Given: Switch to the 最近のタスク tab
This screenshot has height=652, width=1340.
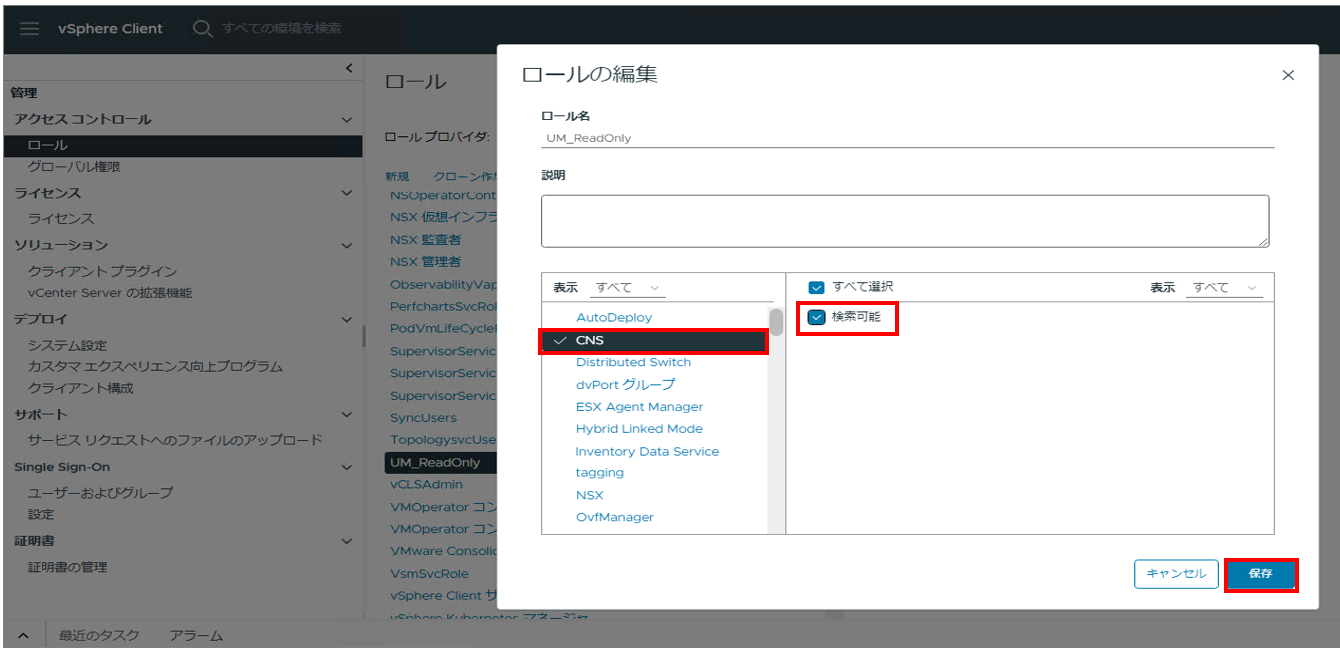Looking at the screenshot, I should 99,635.
